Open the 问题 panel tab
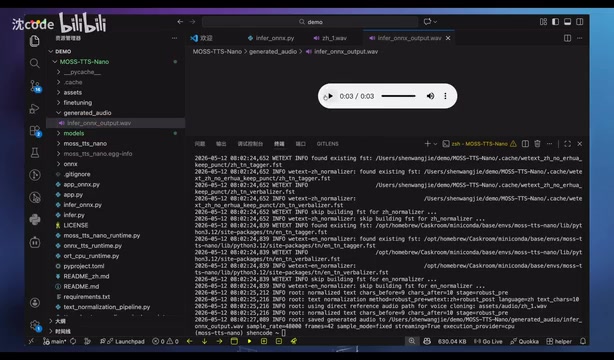 click(x=200, y=144)
